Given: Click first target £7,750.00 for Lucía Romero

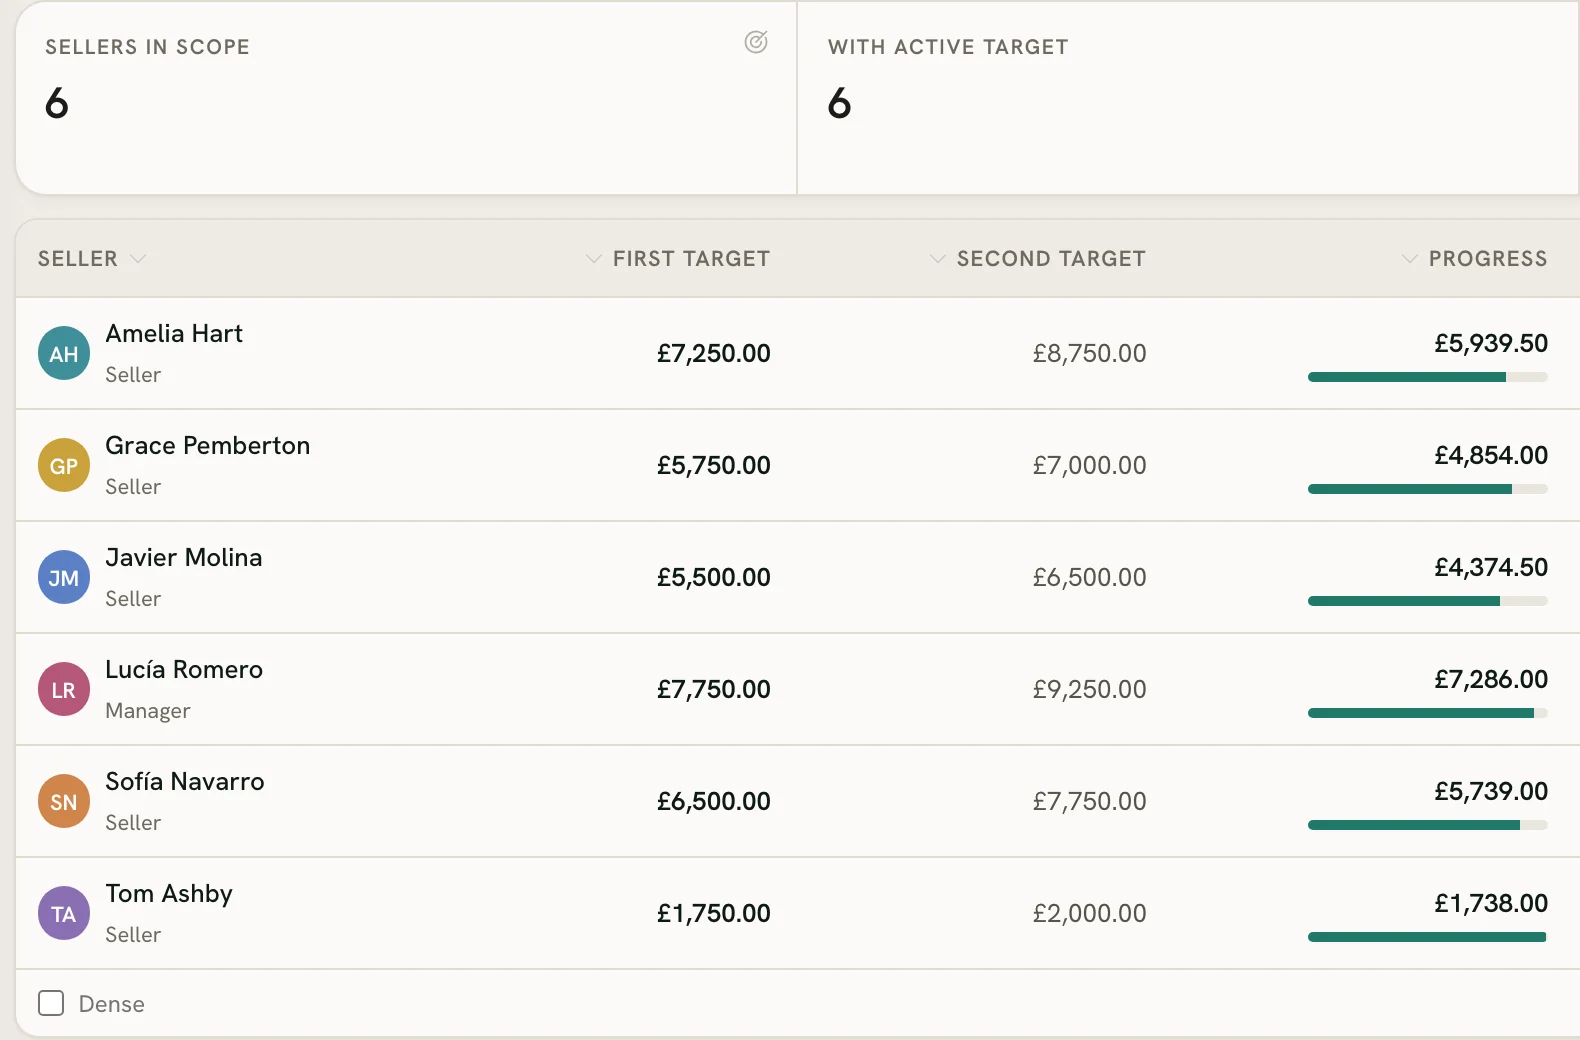Looking at the screenshot, I should pyautogui.click(x=714, y=689).
